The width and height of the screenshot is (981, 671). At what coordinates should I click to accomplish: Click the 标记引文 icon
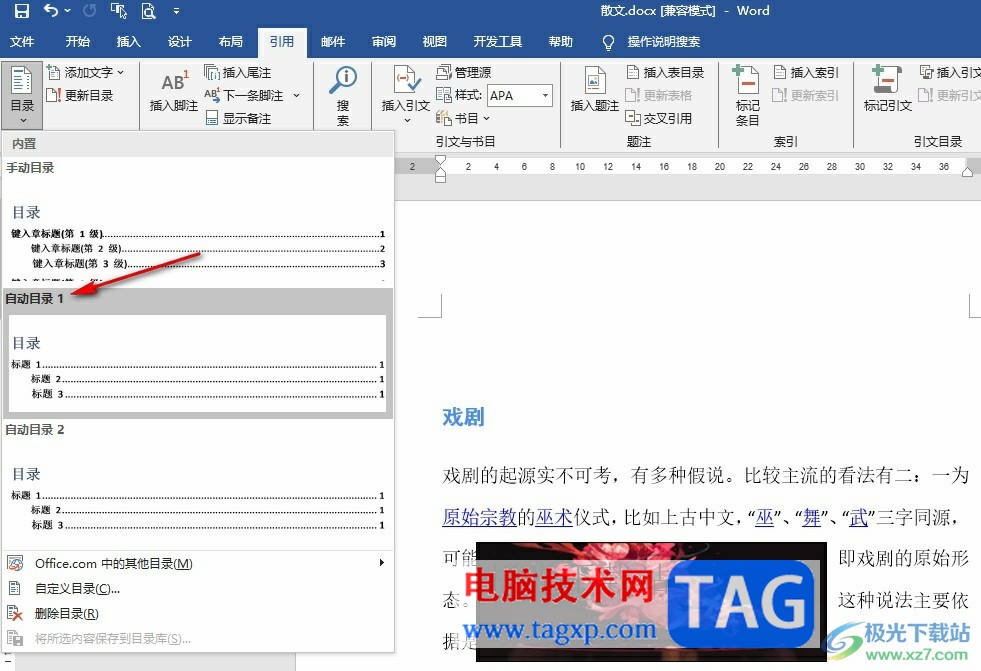tap(887, 79)
